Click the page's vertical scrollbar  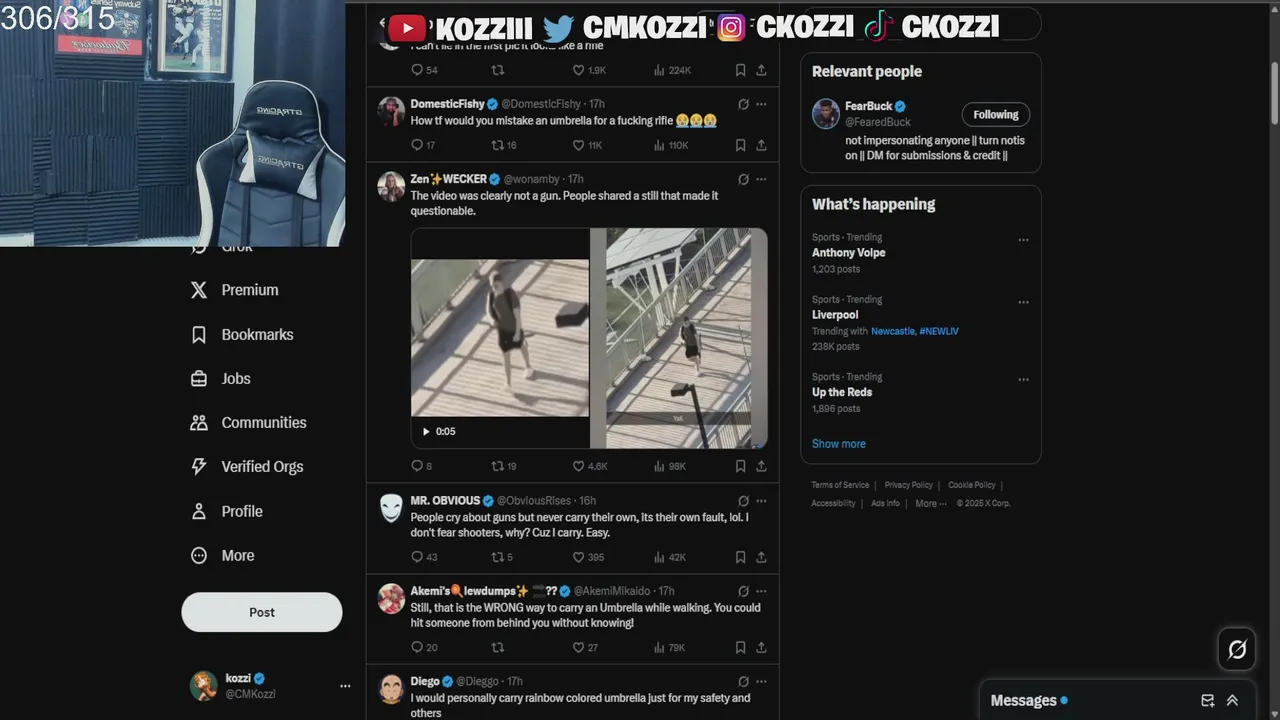click(1274, 95)
